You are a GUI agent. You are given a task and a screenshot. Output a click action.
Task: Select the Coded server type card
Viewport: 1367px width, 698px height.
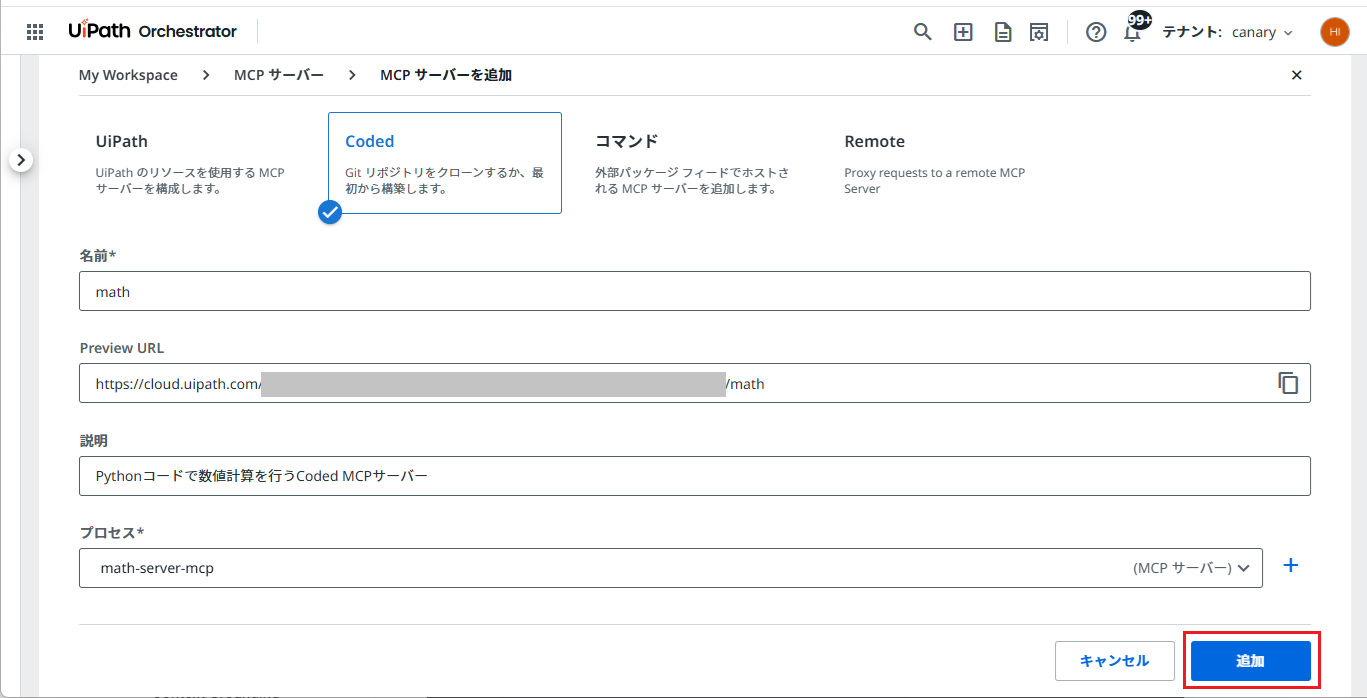(x=445, y=163)
